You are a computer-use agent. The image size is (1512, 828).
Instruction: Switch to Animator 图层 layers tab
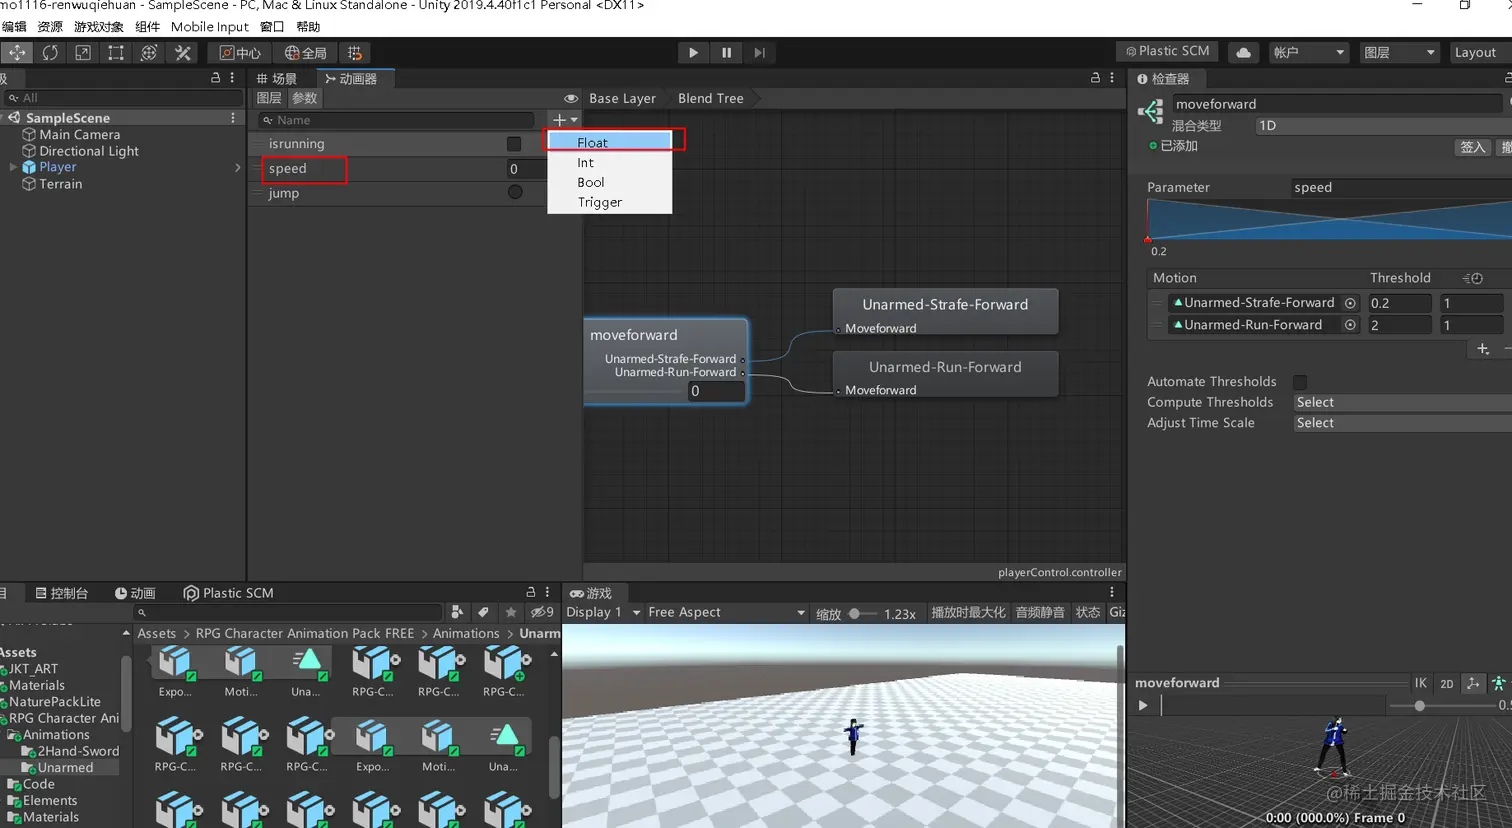pos(269,98)
